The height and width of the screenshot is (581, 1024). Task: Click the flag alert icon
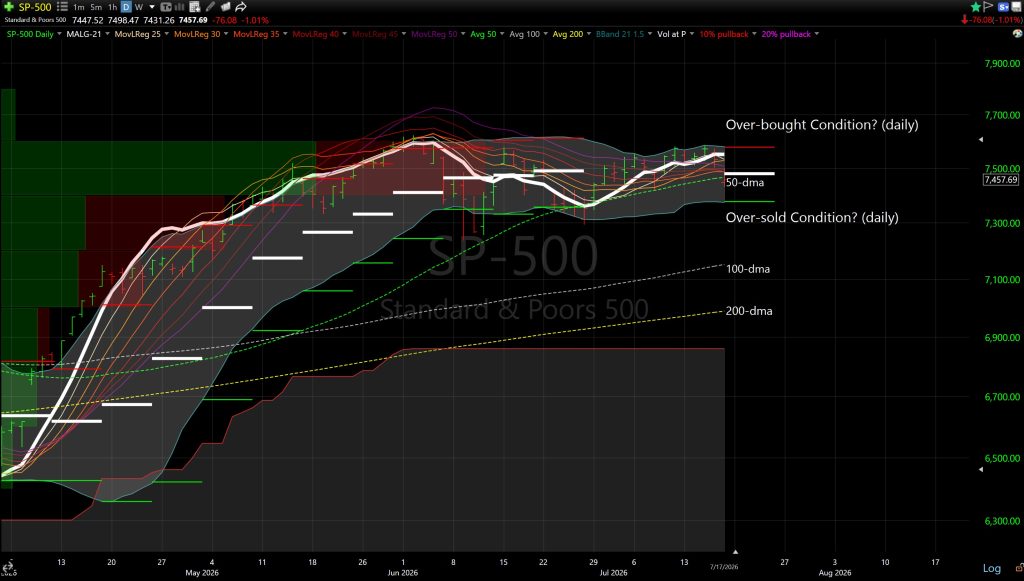pos(987,7)
